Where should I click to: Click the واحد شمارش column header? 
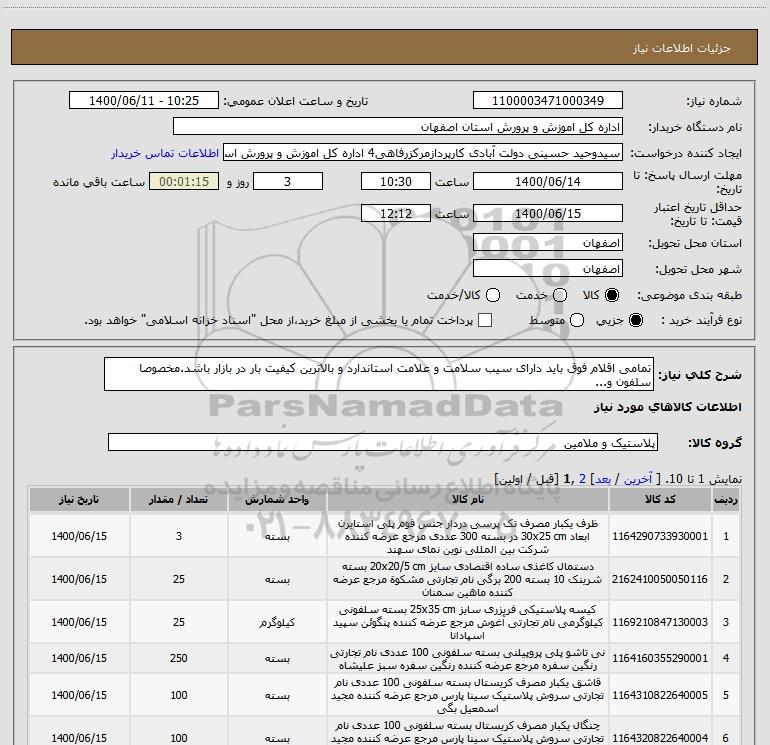pos(277,499)
